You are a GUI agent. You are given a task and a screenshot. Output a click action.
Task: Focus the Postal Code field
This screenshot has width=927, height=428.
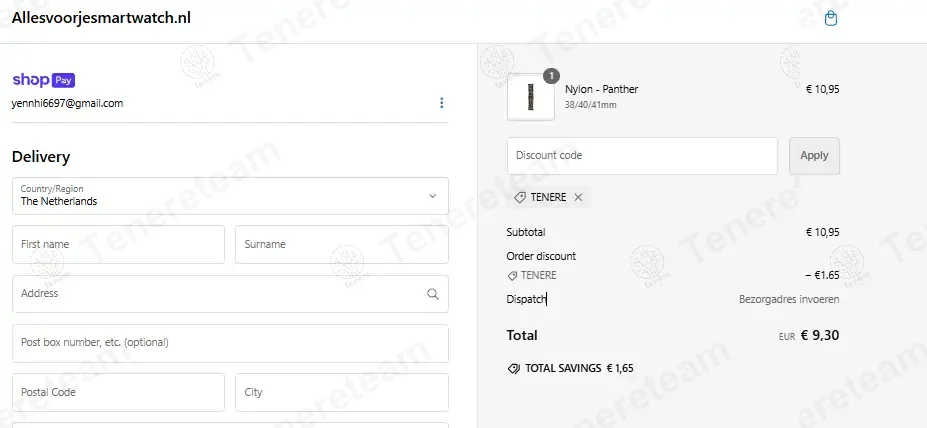coord(118,392)
